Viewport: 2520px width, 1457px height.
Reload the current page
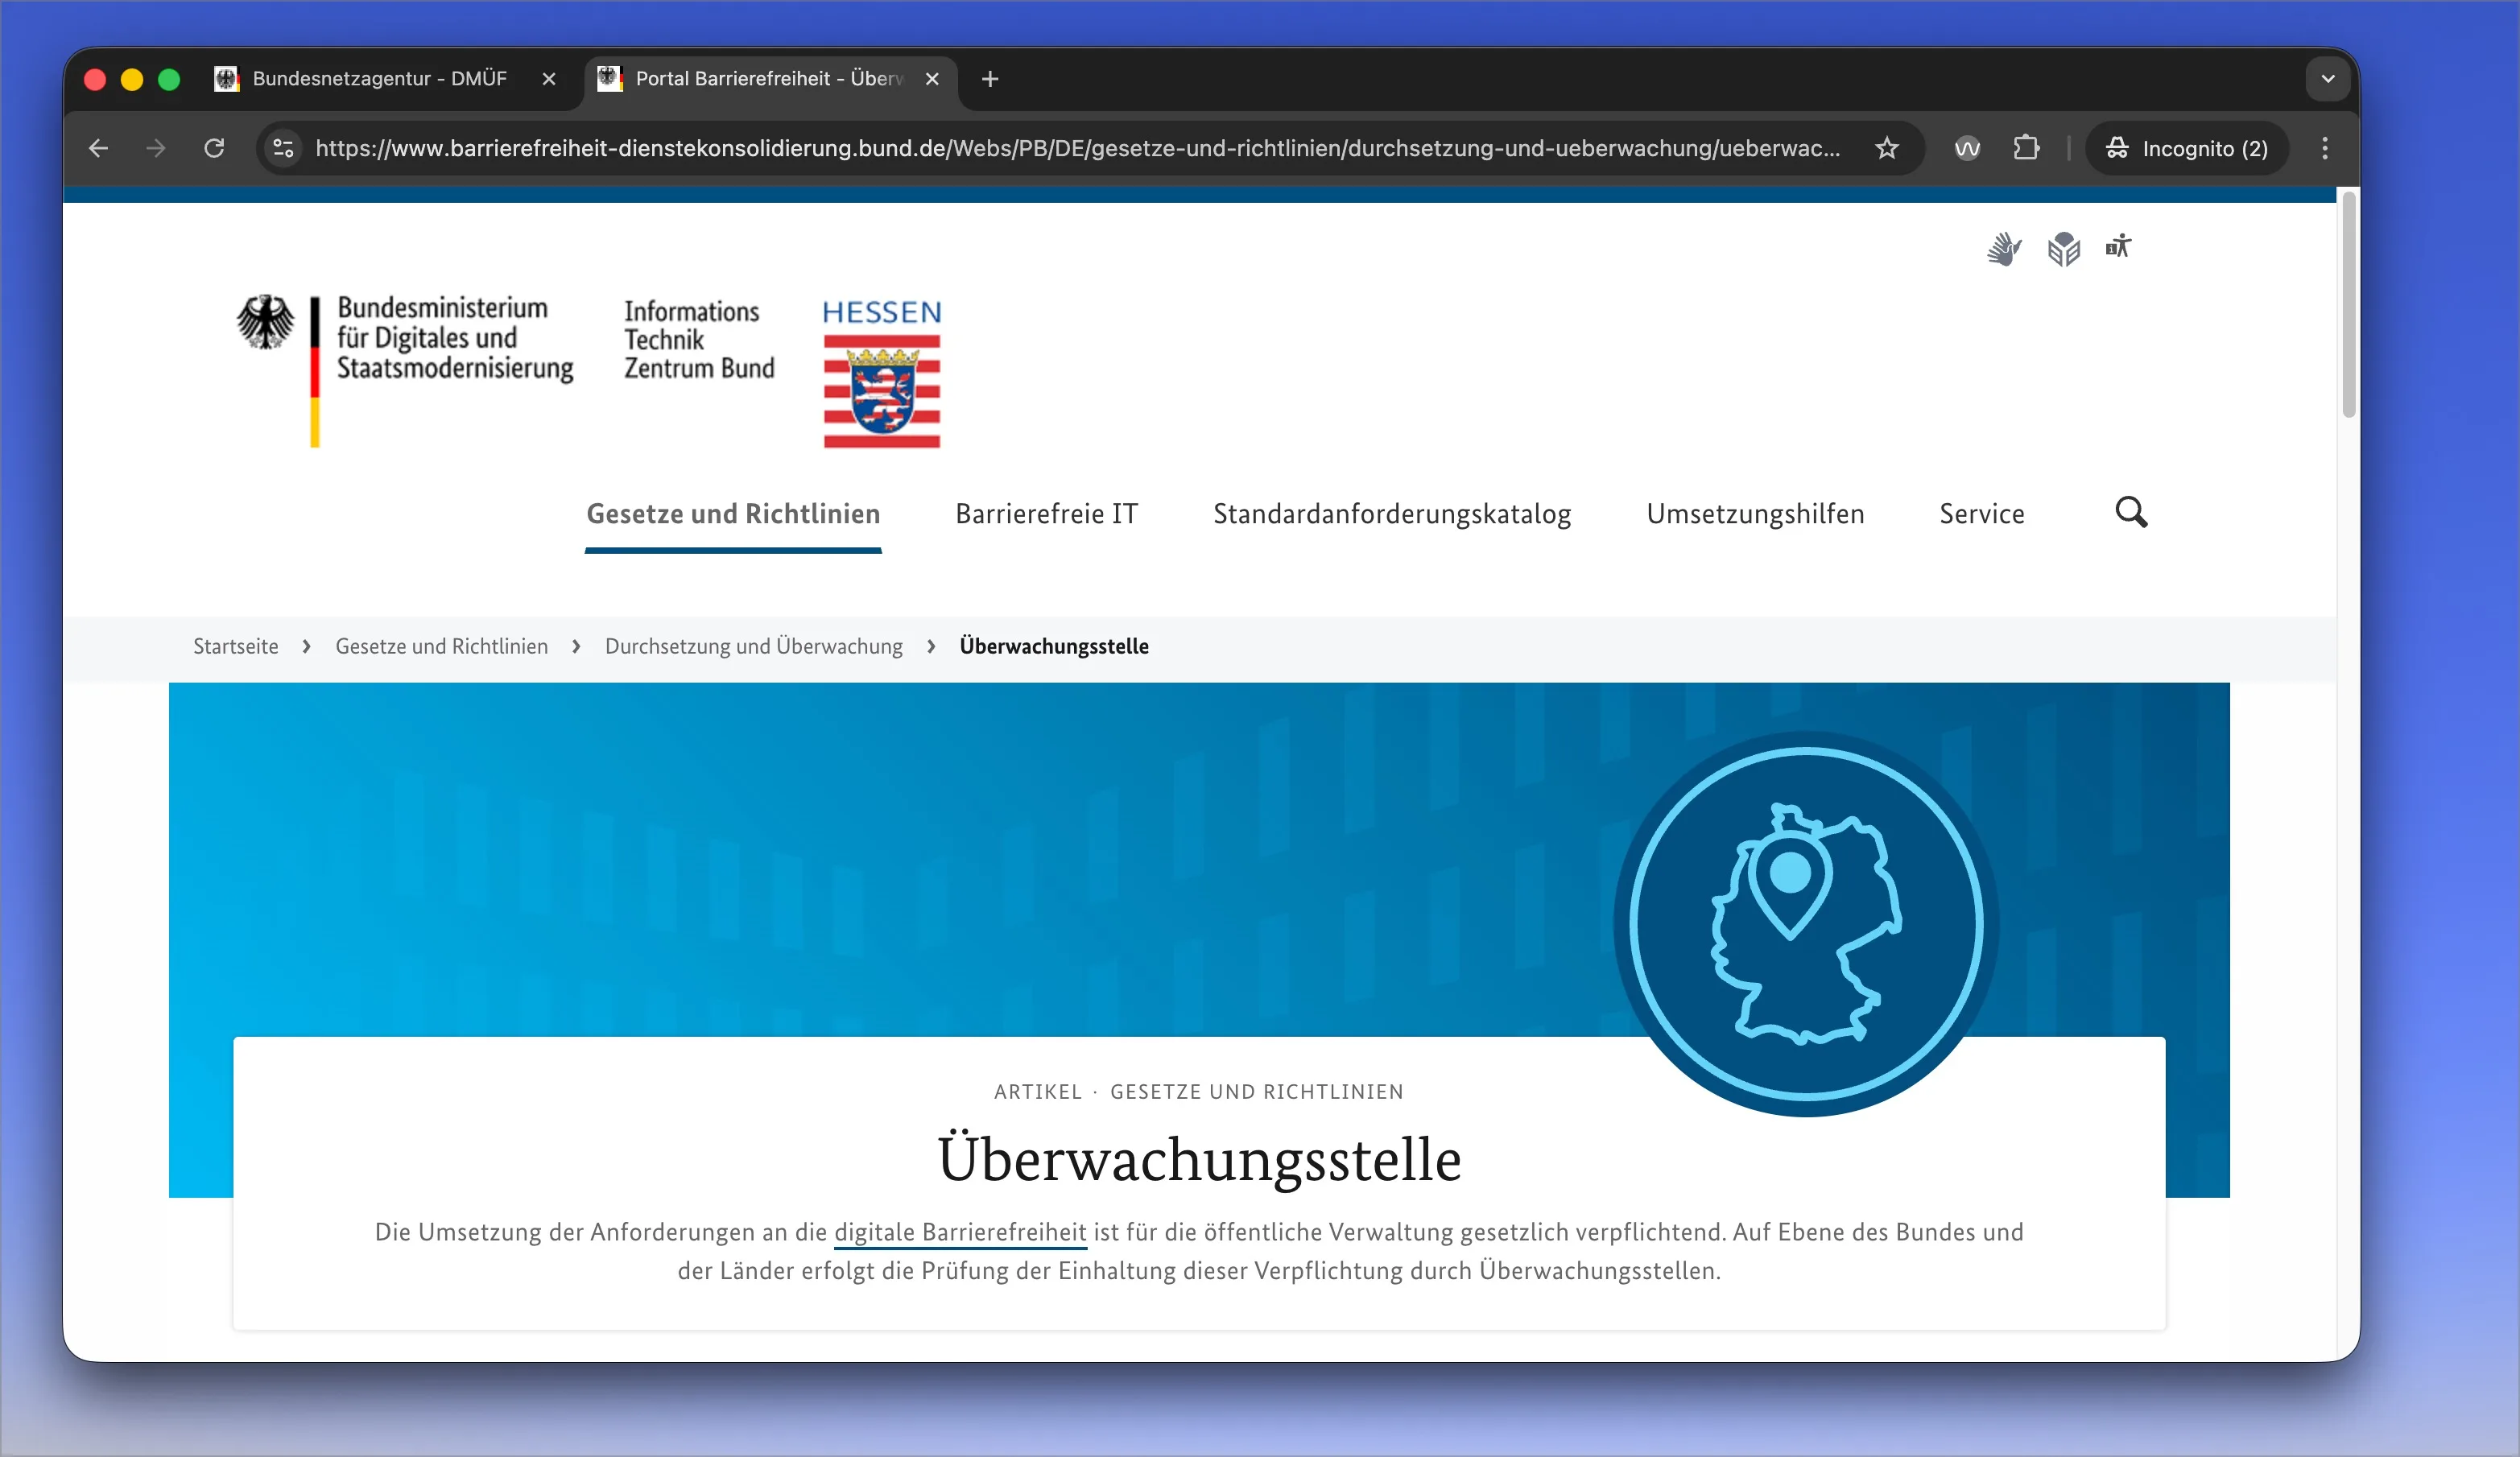(214, 148)
